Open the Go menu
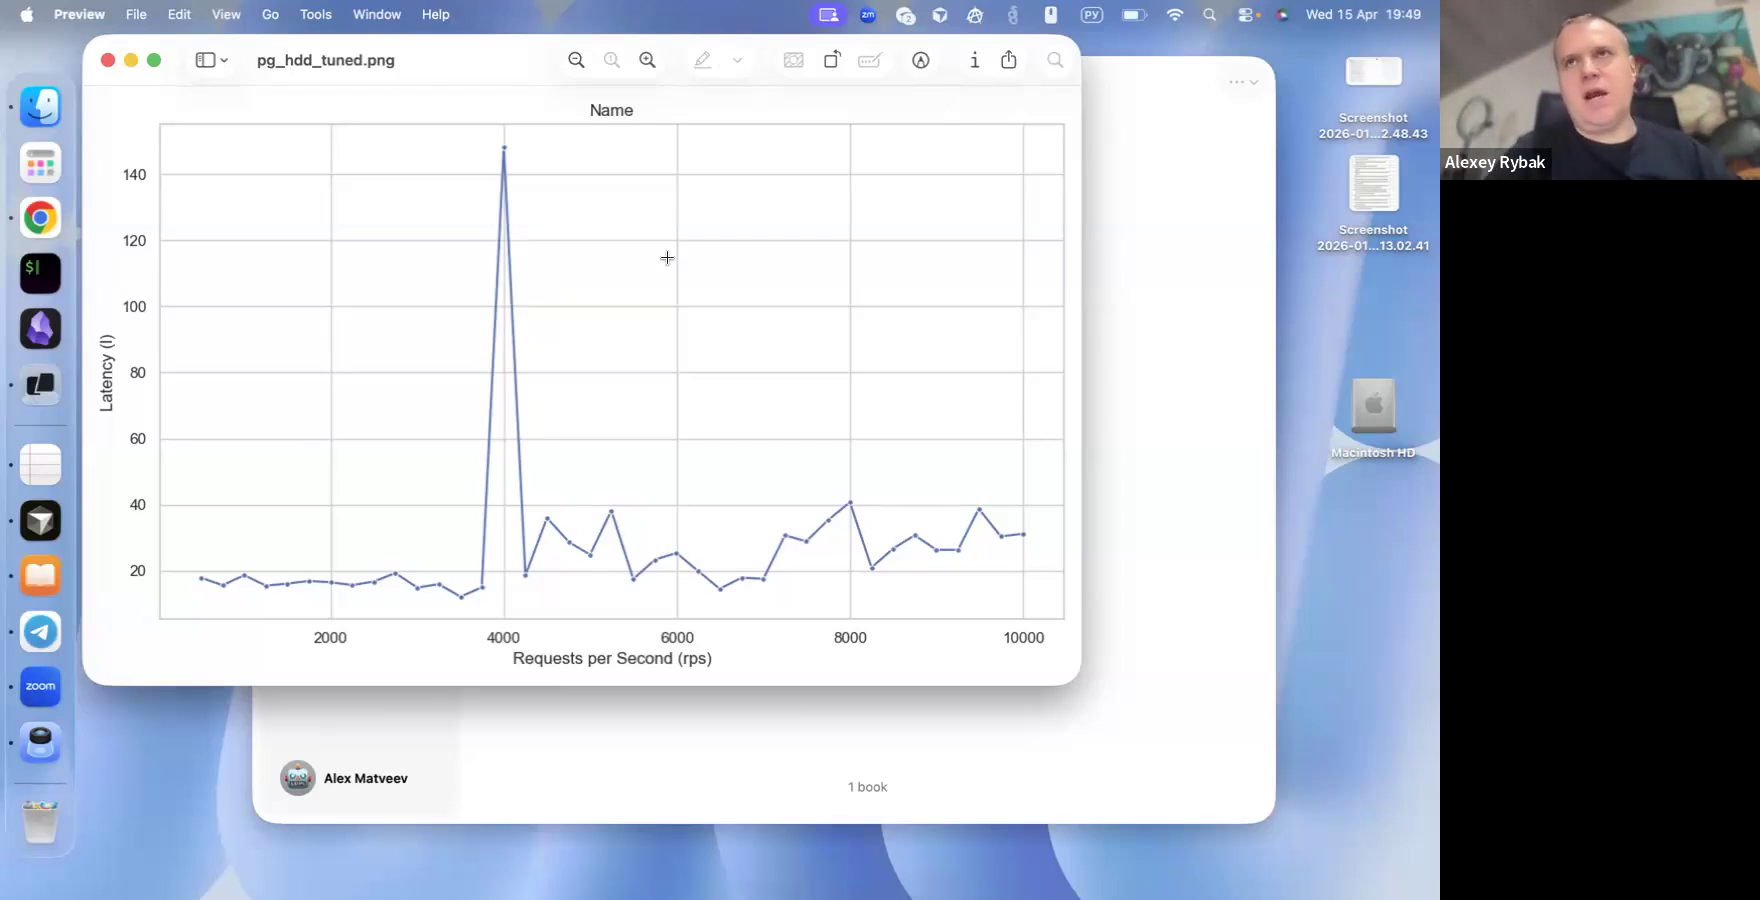The image size is (1760, 900). pos(270,14)
